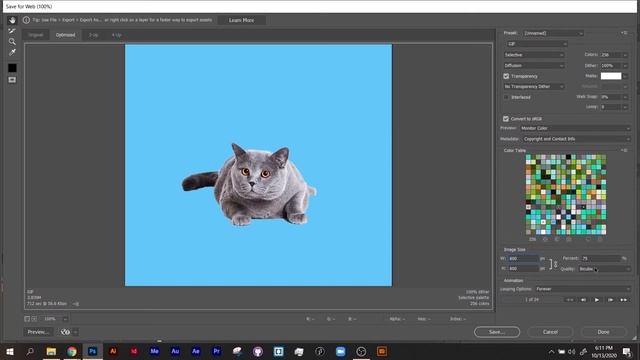Open the Color Table panel menu

point(624,150)
